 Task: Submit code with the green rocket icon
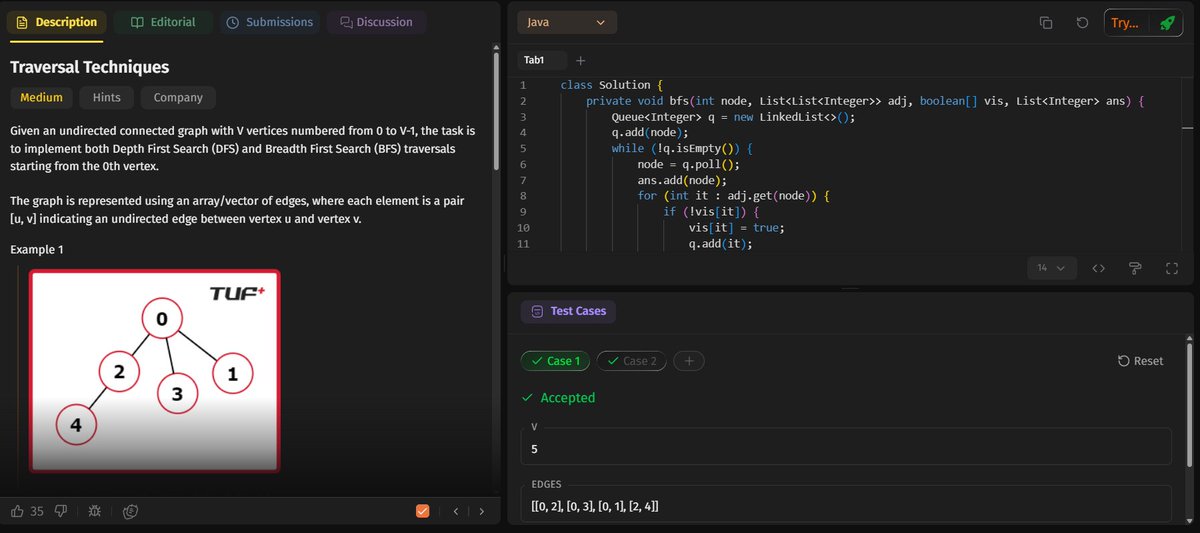(x=1166, y=22)
